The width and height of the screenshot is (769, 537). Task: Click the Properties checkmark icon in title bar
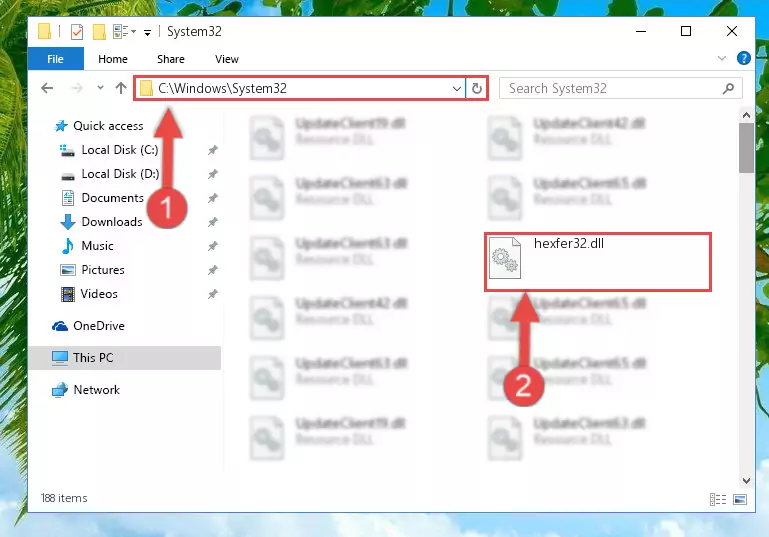click(x=77, y=32)
